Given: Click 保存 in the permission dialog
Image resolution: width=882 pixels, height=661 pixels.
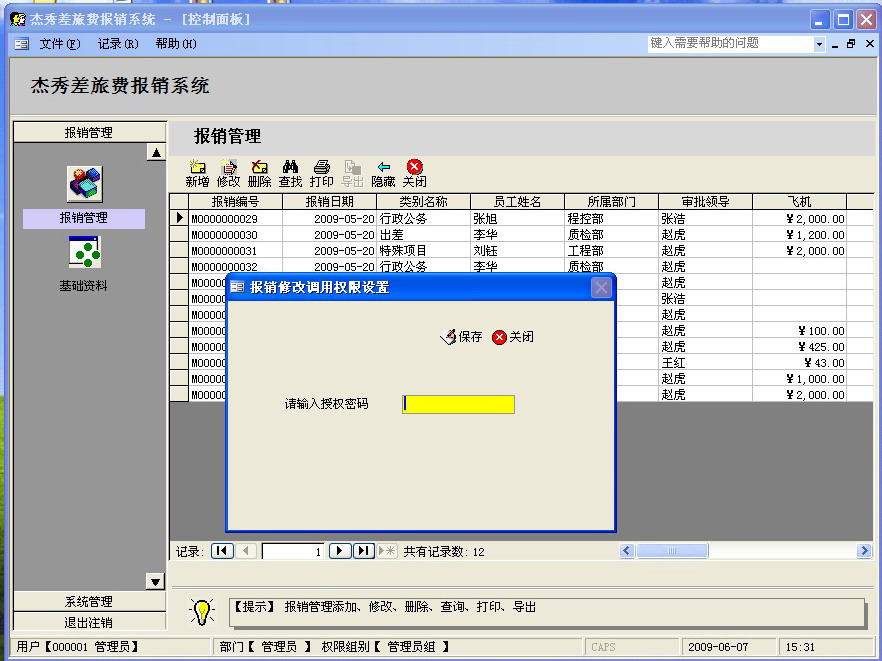Looking at the screenshot, I should point(461,337).
